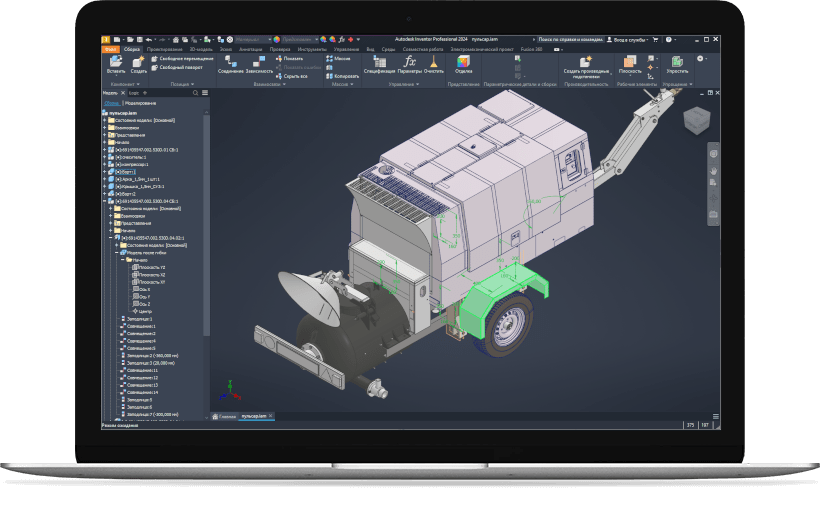Open Спецификация bill of materials
The width and height of the screenshot is (820, 529).
(x=379, y=62)
